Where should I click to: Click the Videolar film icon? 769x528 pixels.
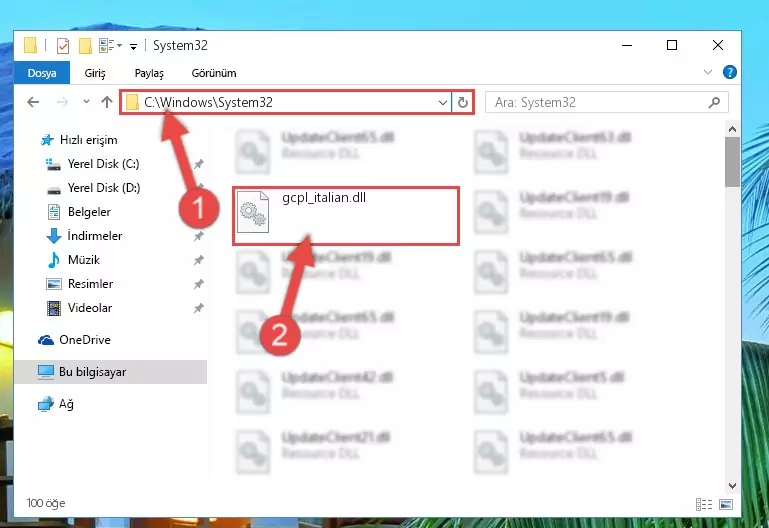[54, 308]
